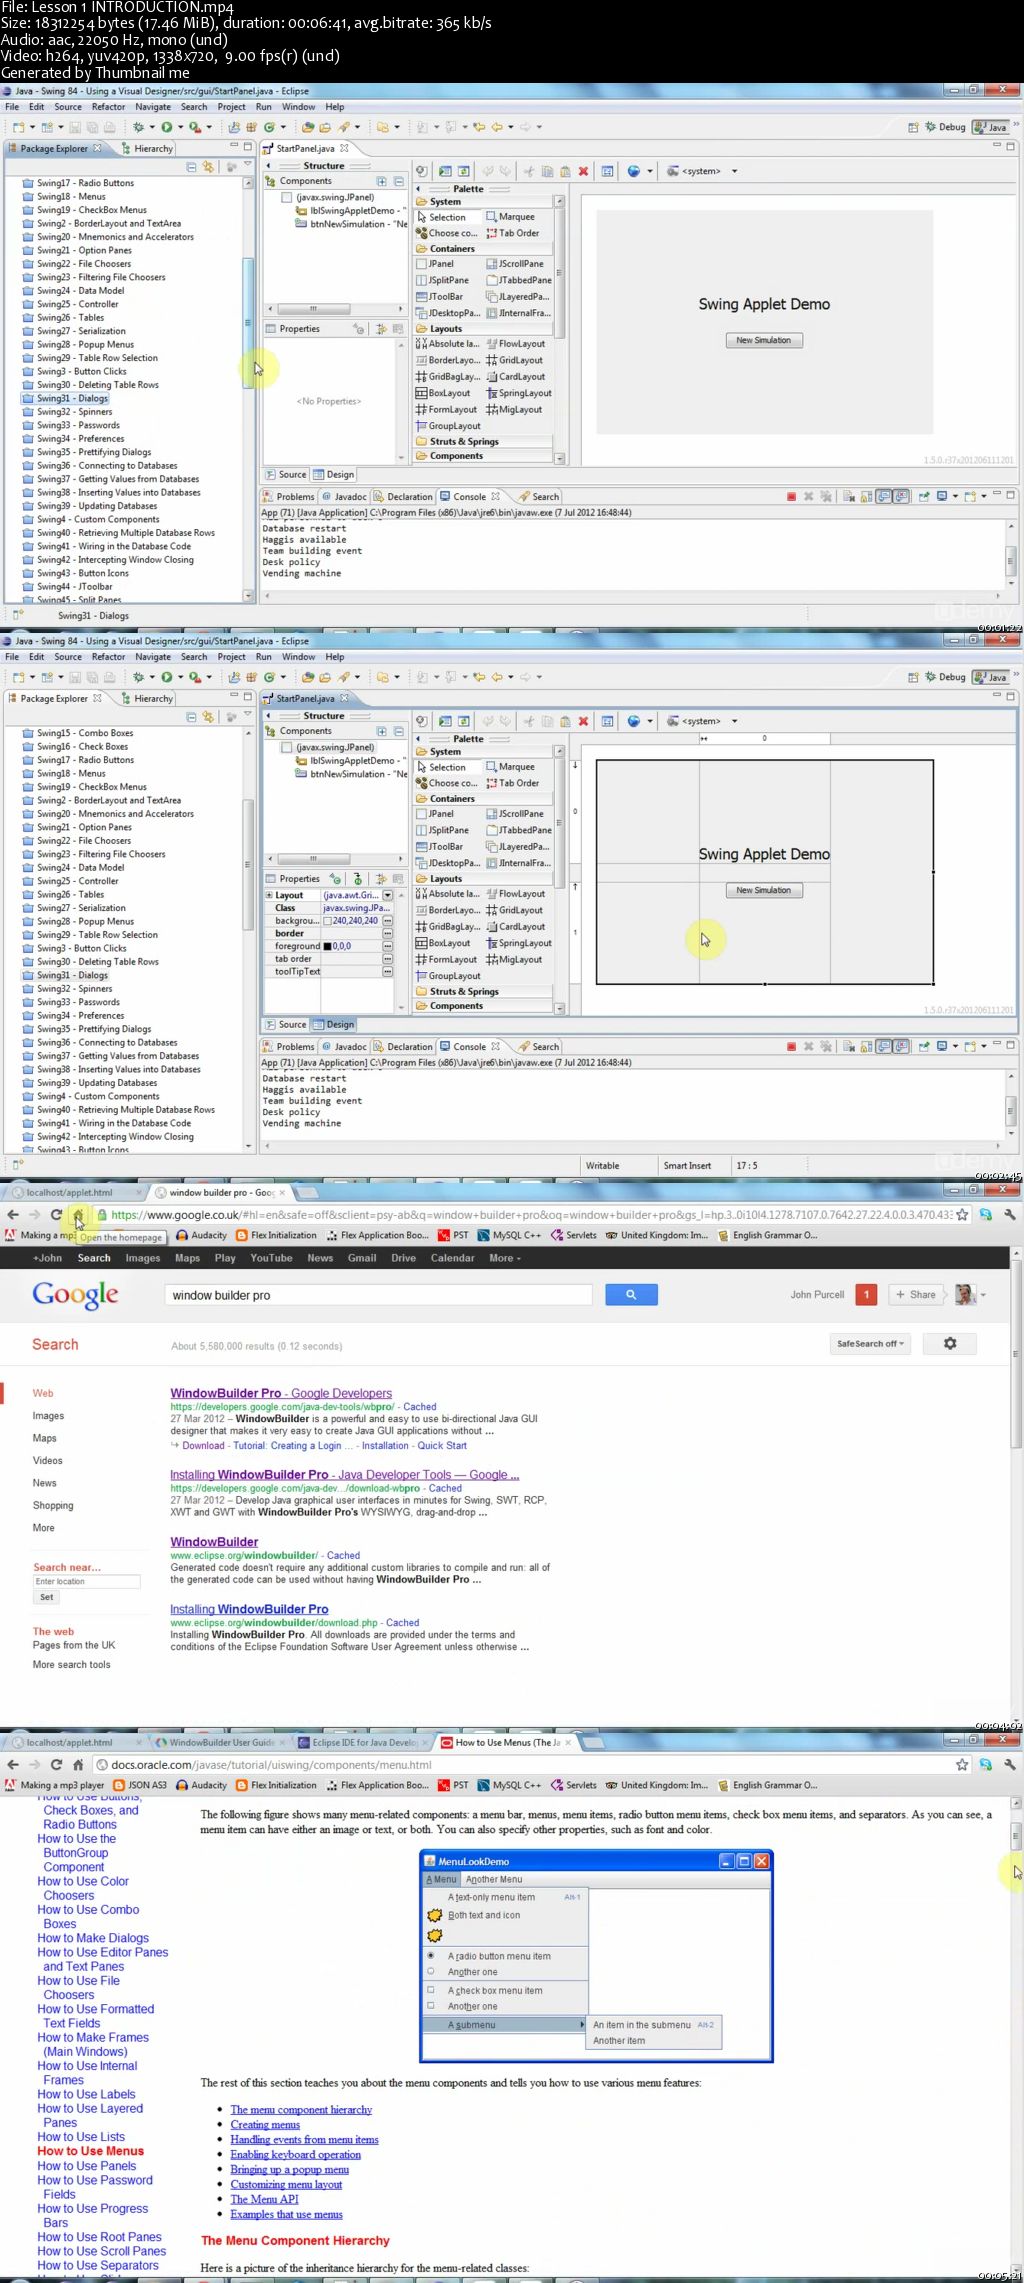The height and width of the screenshot is (2283, 1024).
Task: Open the Refactor menu in the first Eclipse window
Action: (109, 107)
